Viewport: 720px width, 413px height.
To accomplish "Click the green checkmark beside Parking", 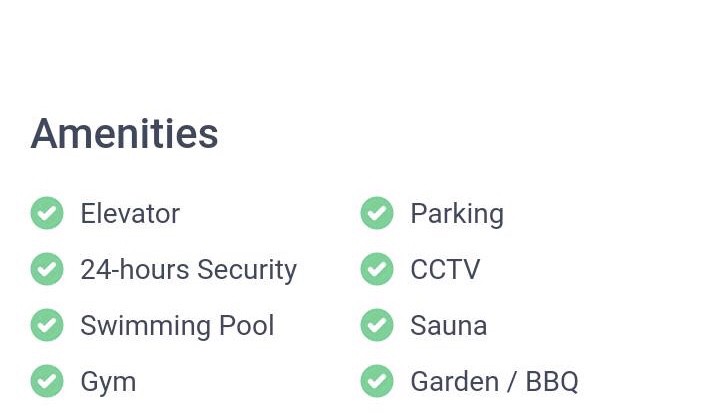I will pos(377,213).
